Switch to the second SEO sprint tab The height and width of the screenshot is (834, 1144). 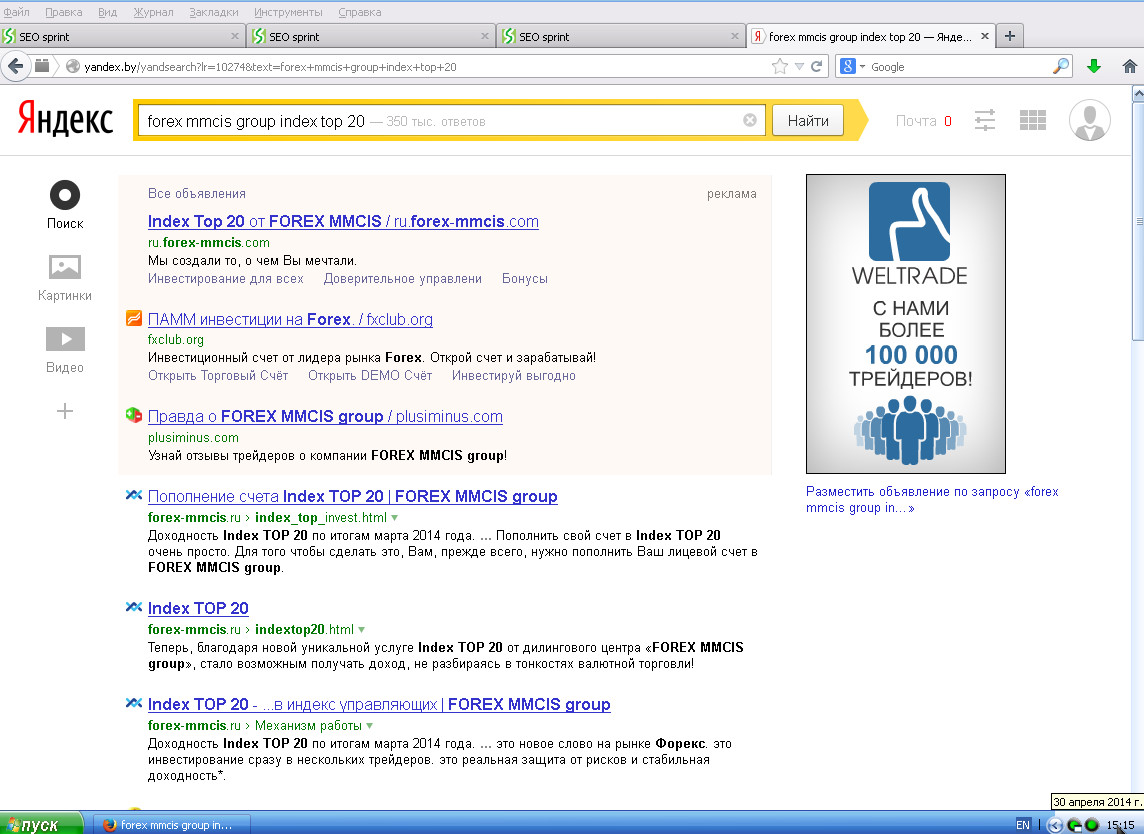(x=372, y=36)
